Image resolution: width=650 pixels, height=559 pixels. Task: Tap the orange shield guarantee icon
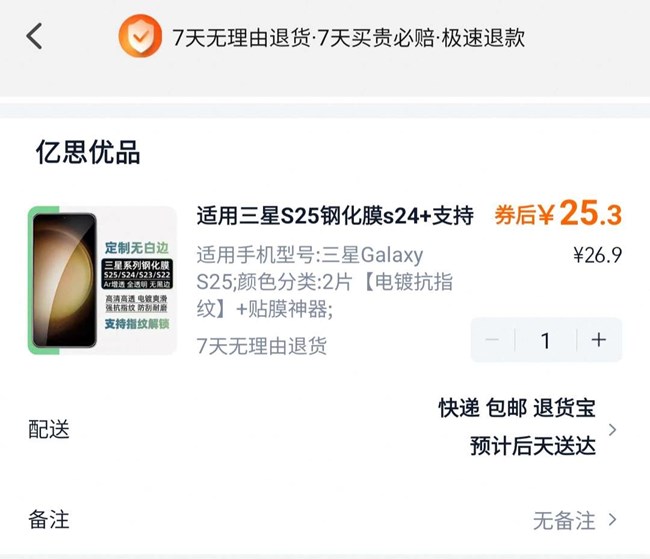tap(139, 37)
